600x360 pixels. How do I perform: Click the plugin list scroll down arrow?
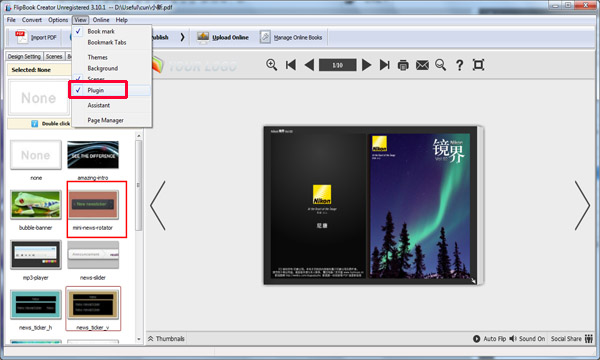[x=139, y=339]
